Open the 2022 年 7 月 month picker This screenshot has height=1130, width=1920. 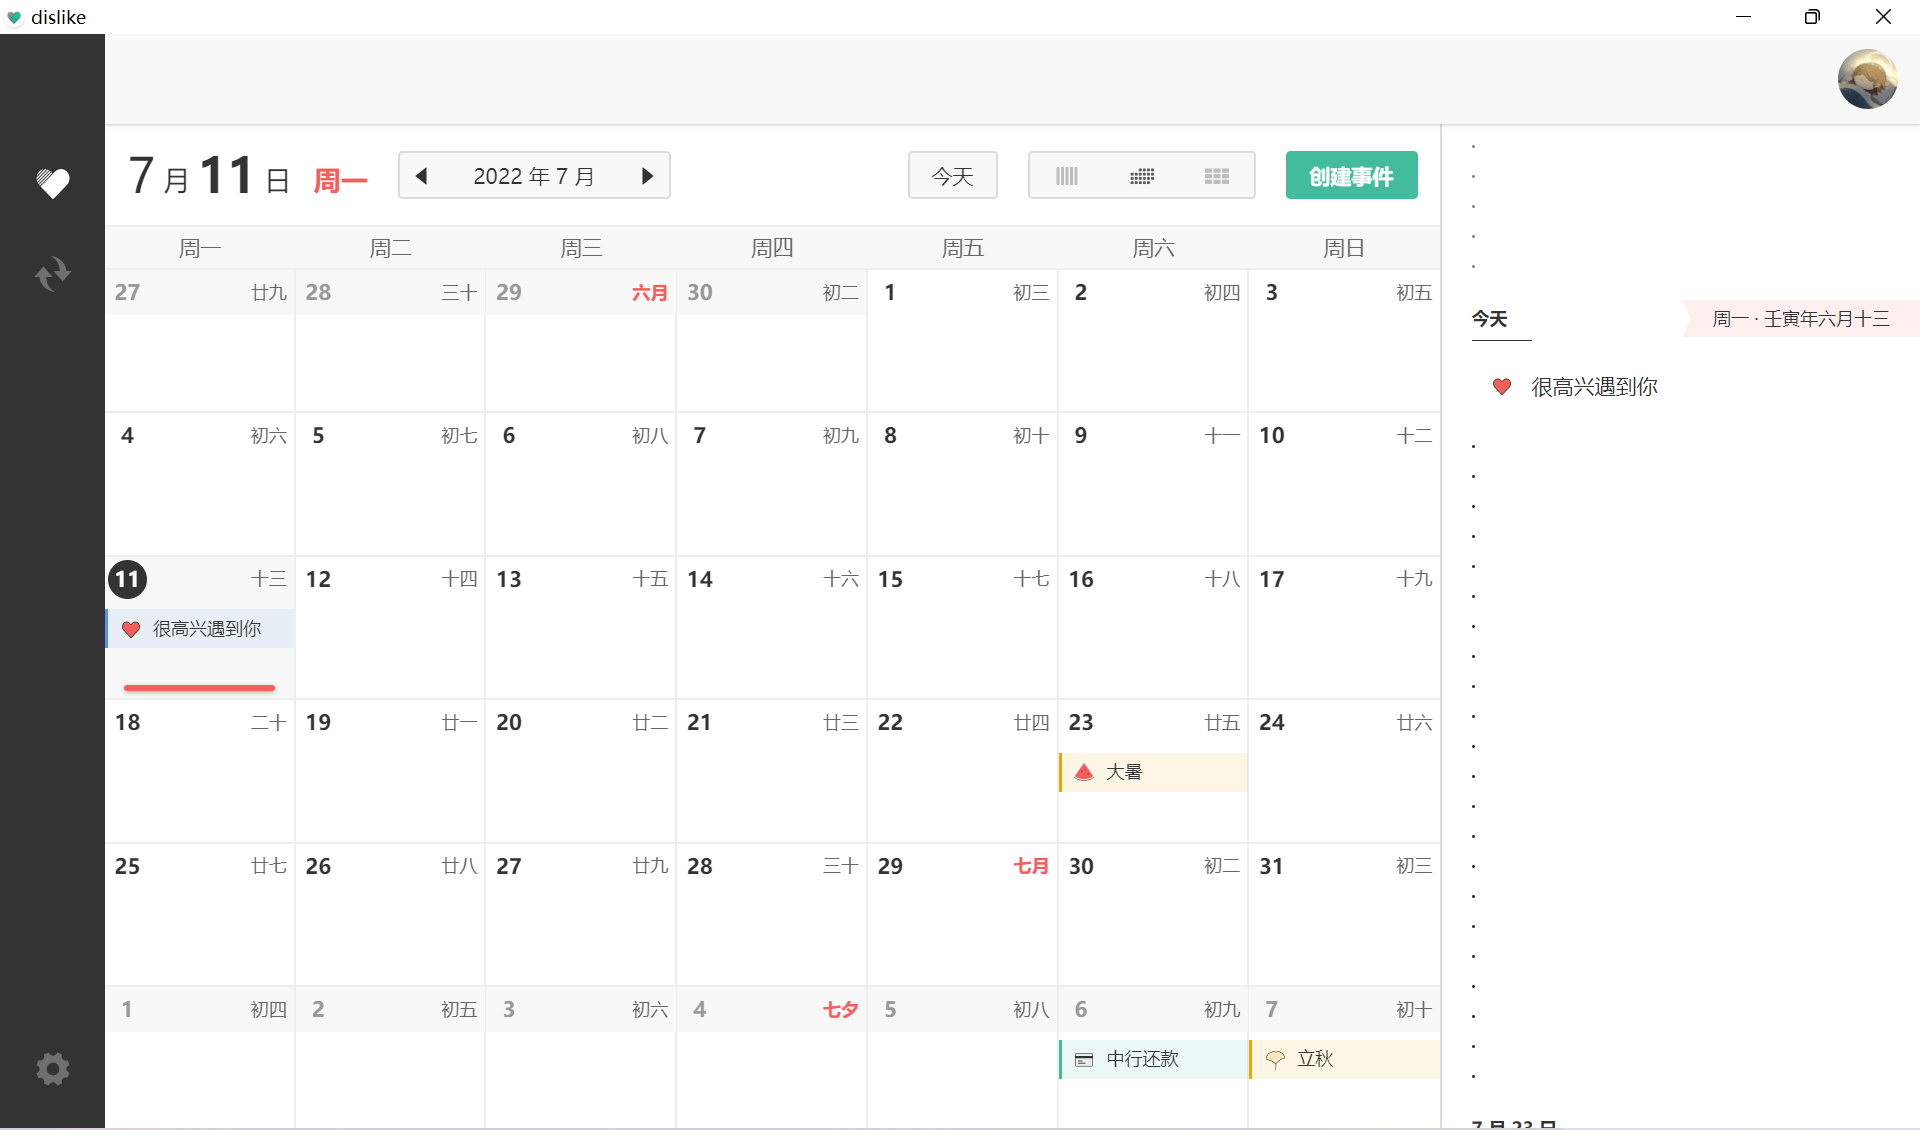pos(534,176)
